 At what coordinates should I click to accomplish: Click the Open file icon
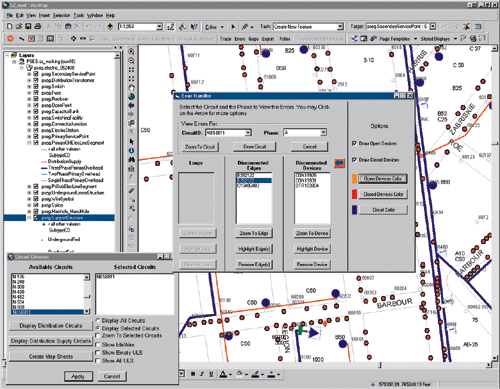19,26
